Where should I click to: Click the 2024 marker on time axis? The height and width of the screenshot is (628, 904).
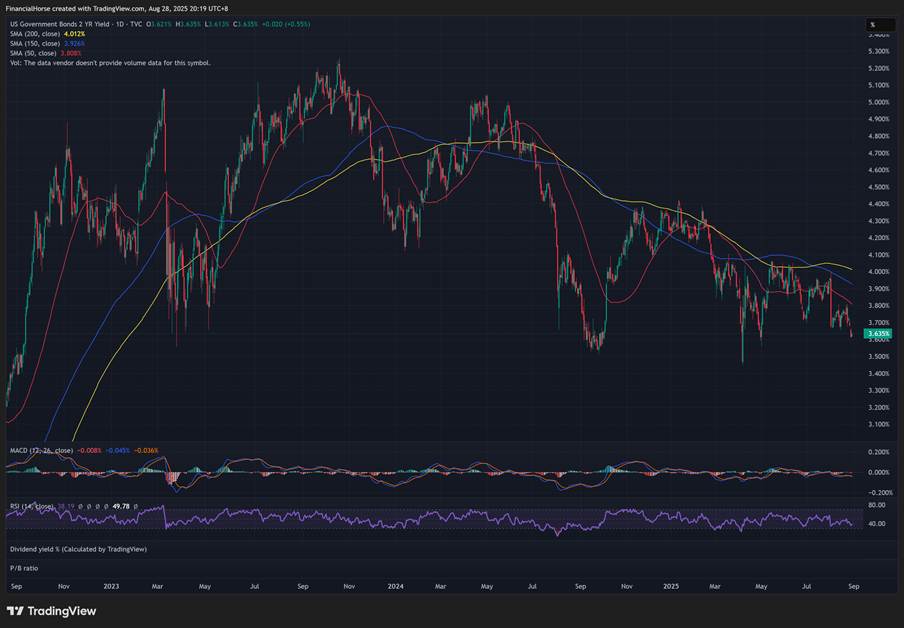coord(395,585)
